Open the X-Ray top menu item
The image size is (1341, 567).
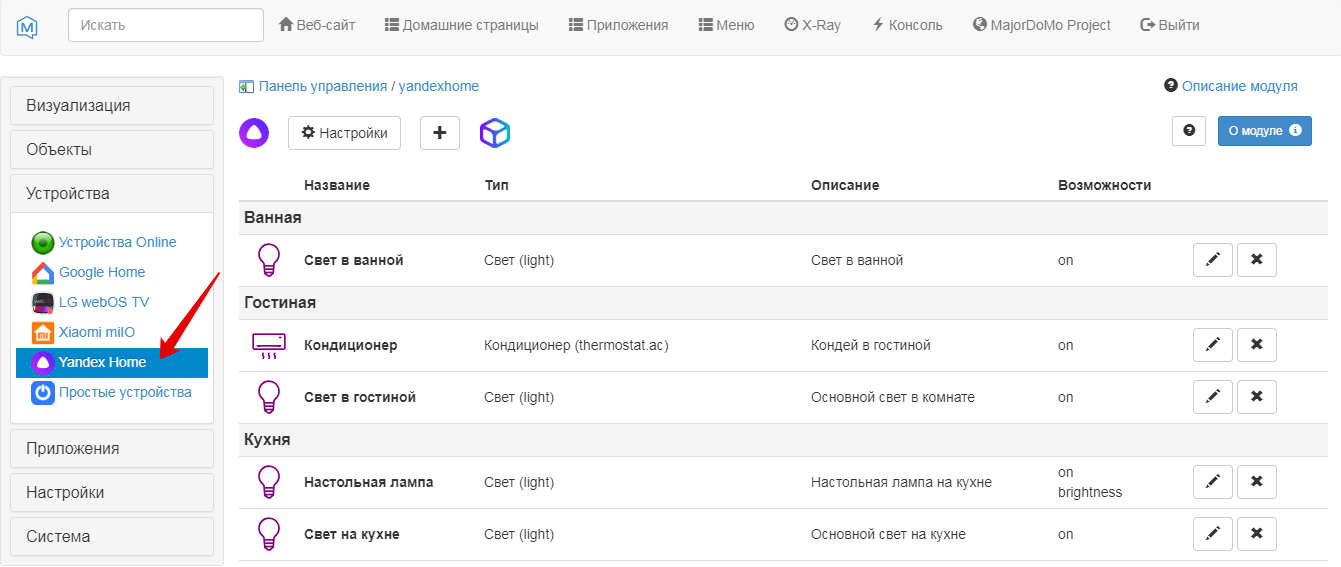tap(812, 25)
